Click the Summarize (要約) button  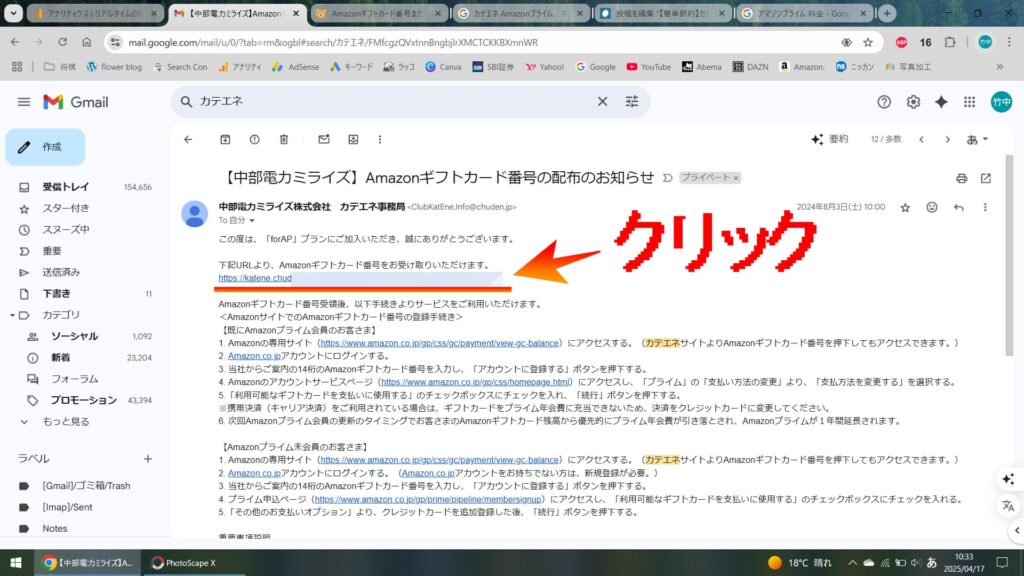829,139
